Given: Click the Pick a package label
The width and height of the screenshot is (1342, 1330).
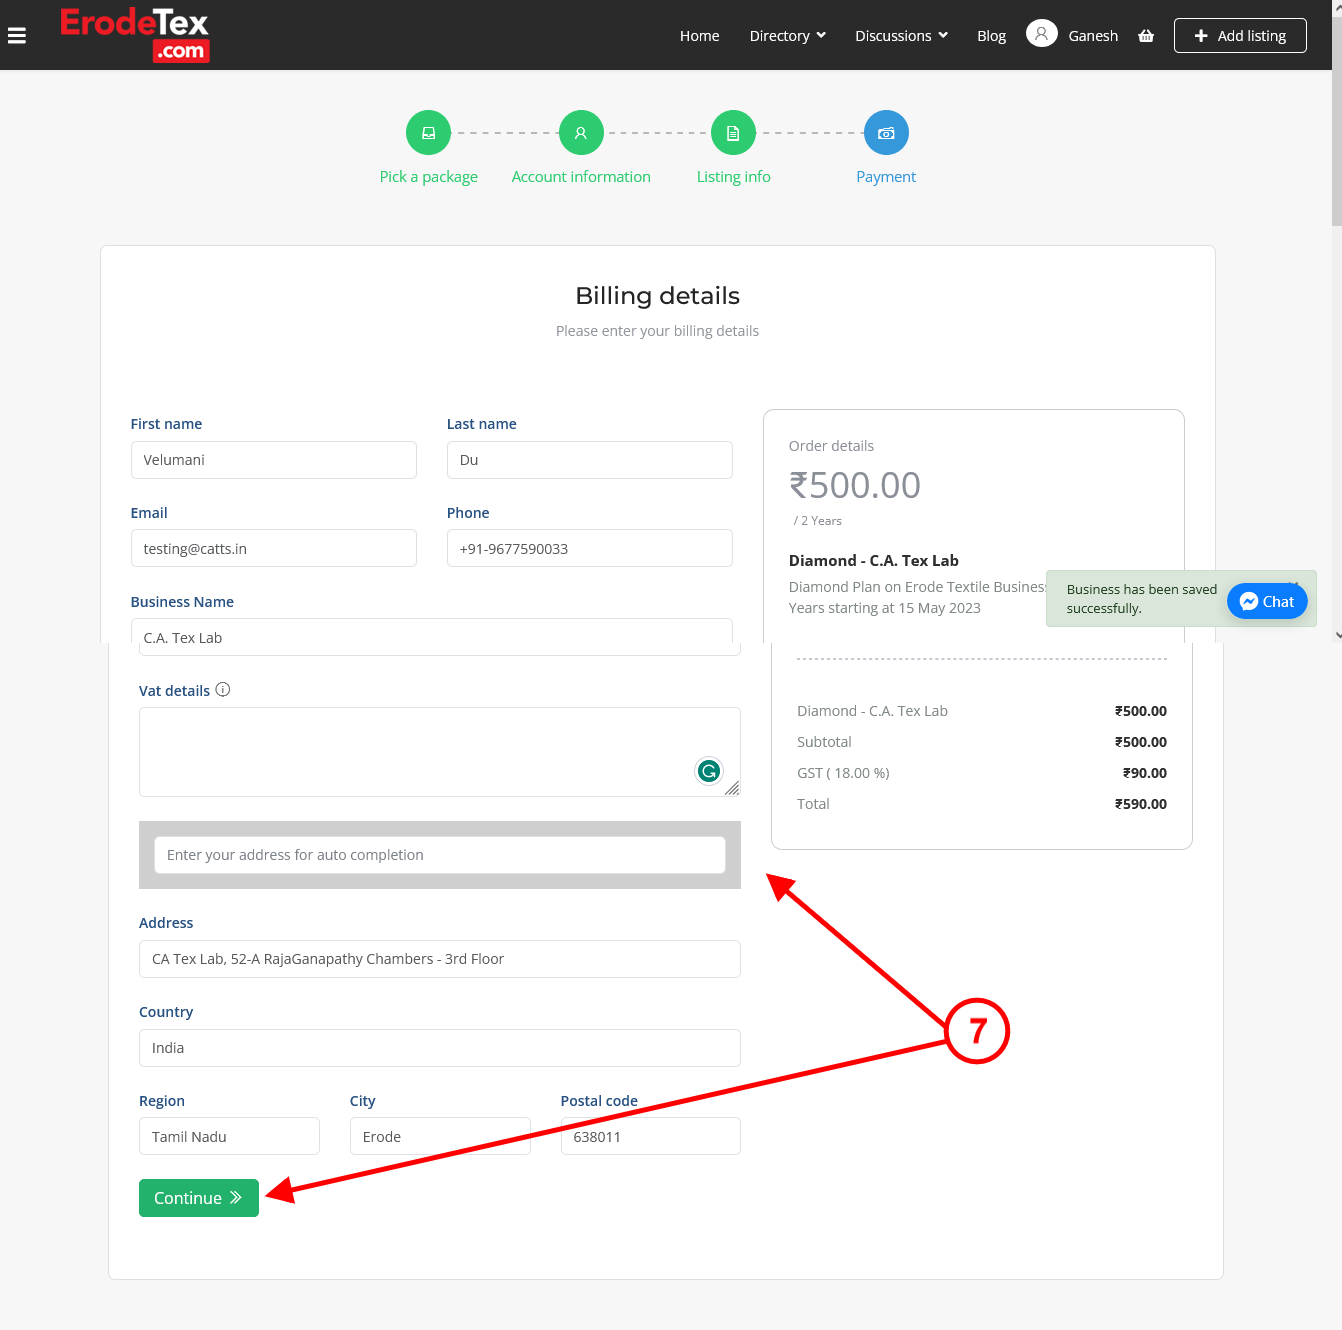Looking at the screenshot, I should pos(428,177).
